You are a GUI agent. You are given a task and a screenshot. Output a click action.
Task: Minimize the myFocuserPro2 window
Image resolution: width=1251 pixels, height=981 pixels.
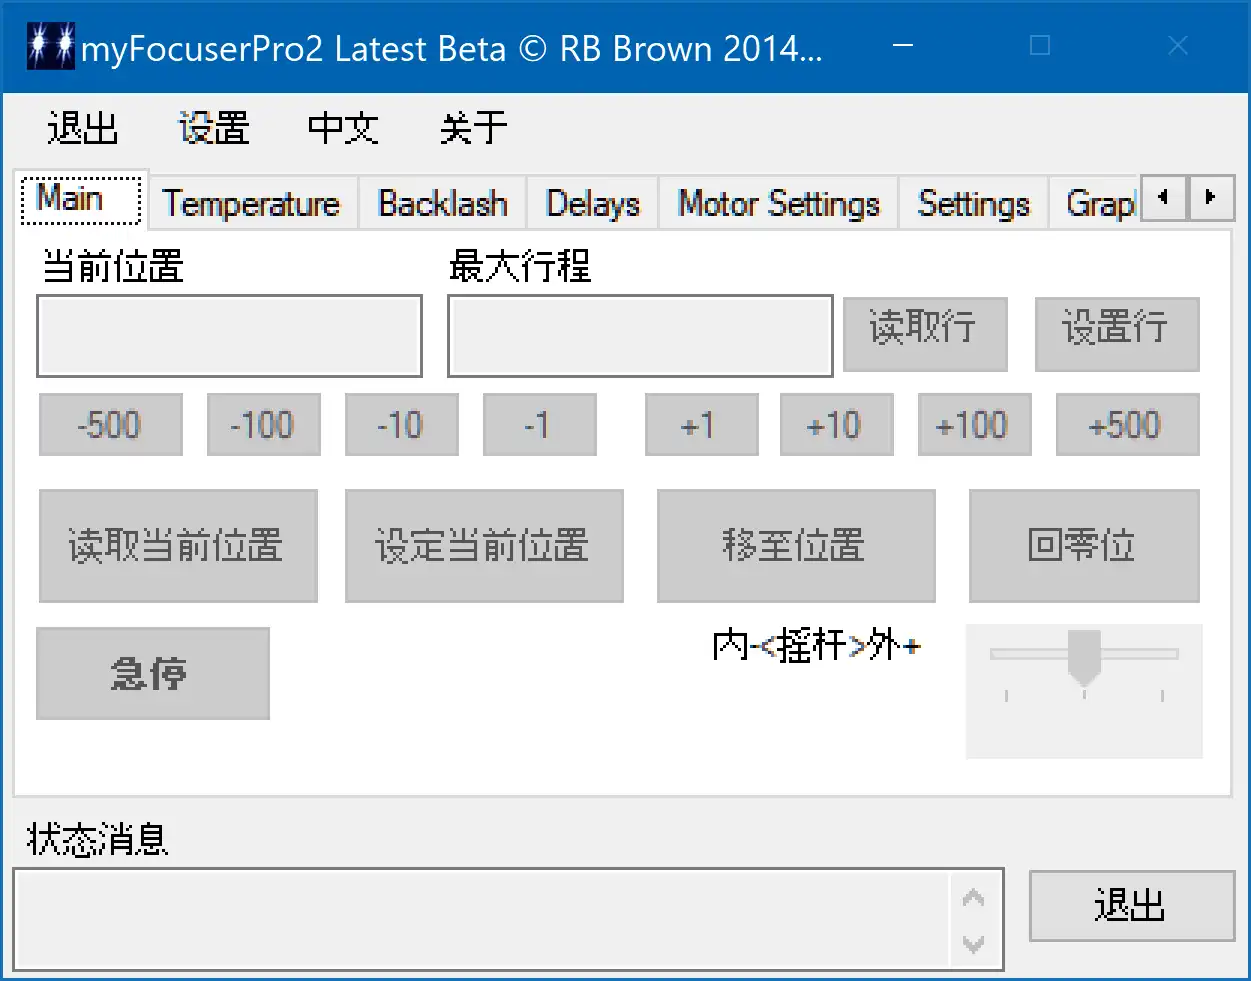(x=903, y=46)
